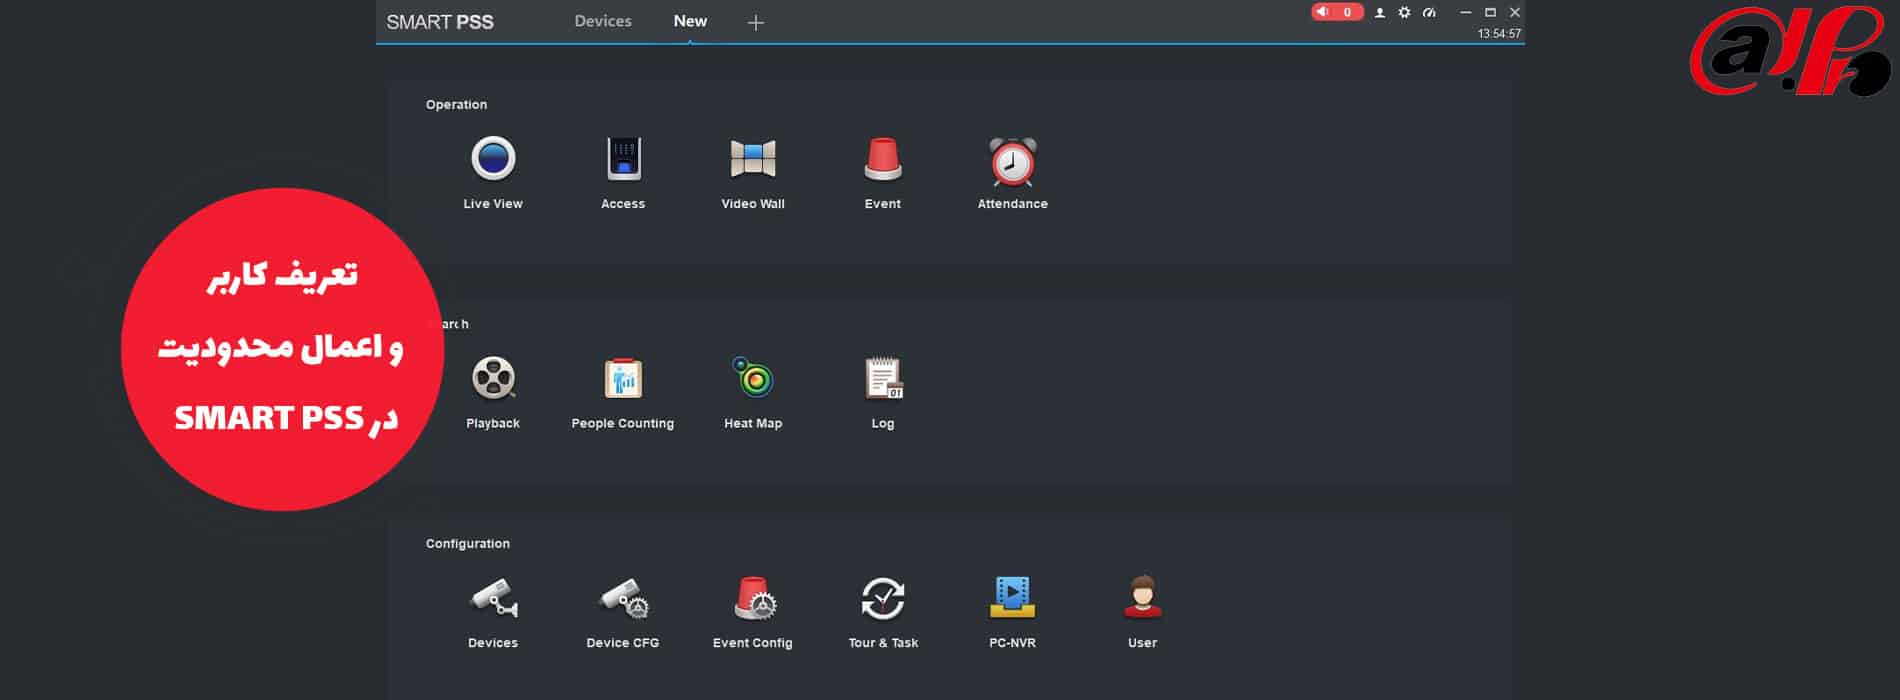Open the PC-NVR icon
Image resolution: width=1900 pixels, height=700 pixels.
tap(1012, 597)
